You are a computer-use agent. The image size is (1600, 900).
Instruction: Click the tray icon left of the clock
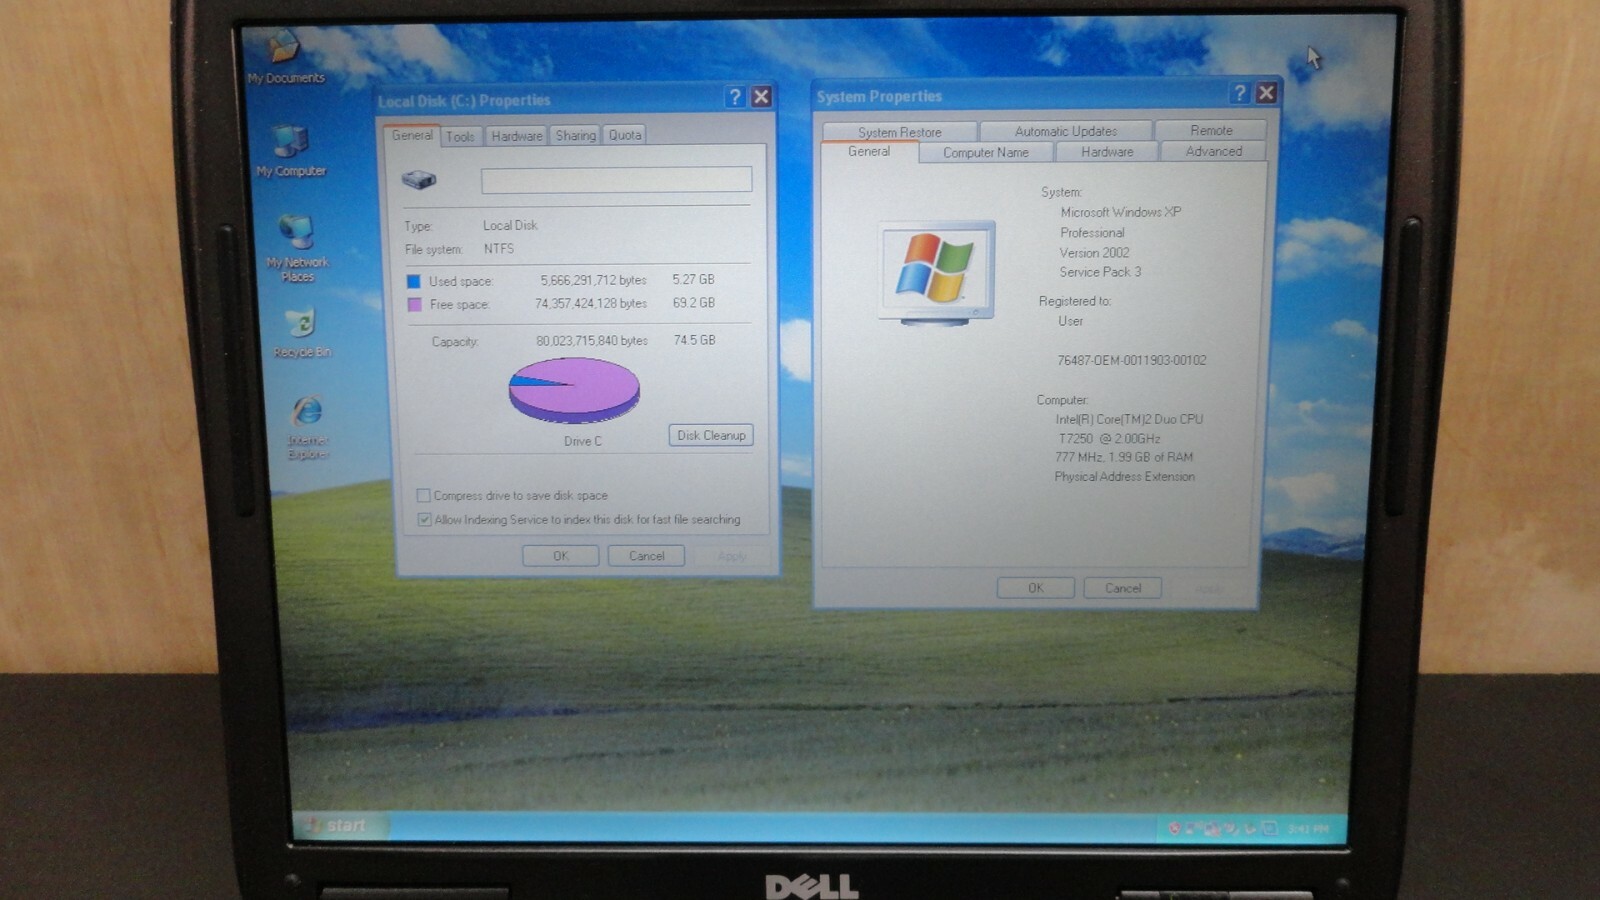tap(1270, 828)
